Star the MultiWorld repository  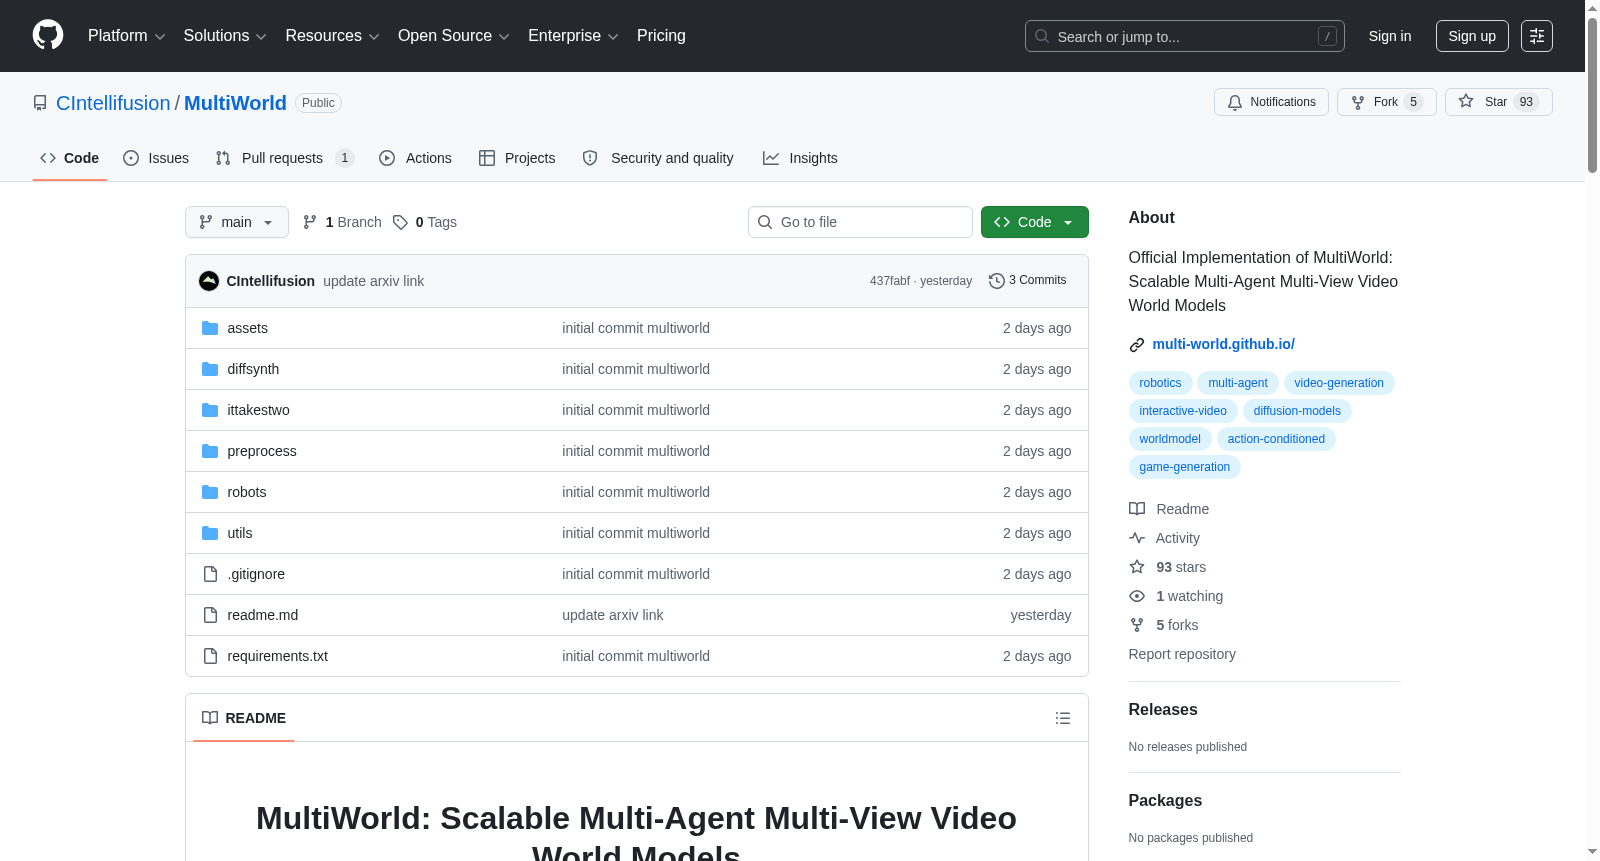click(1498, 102)
